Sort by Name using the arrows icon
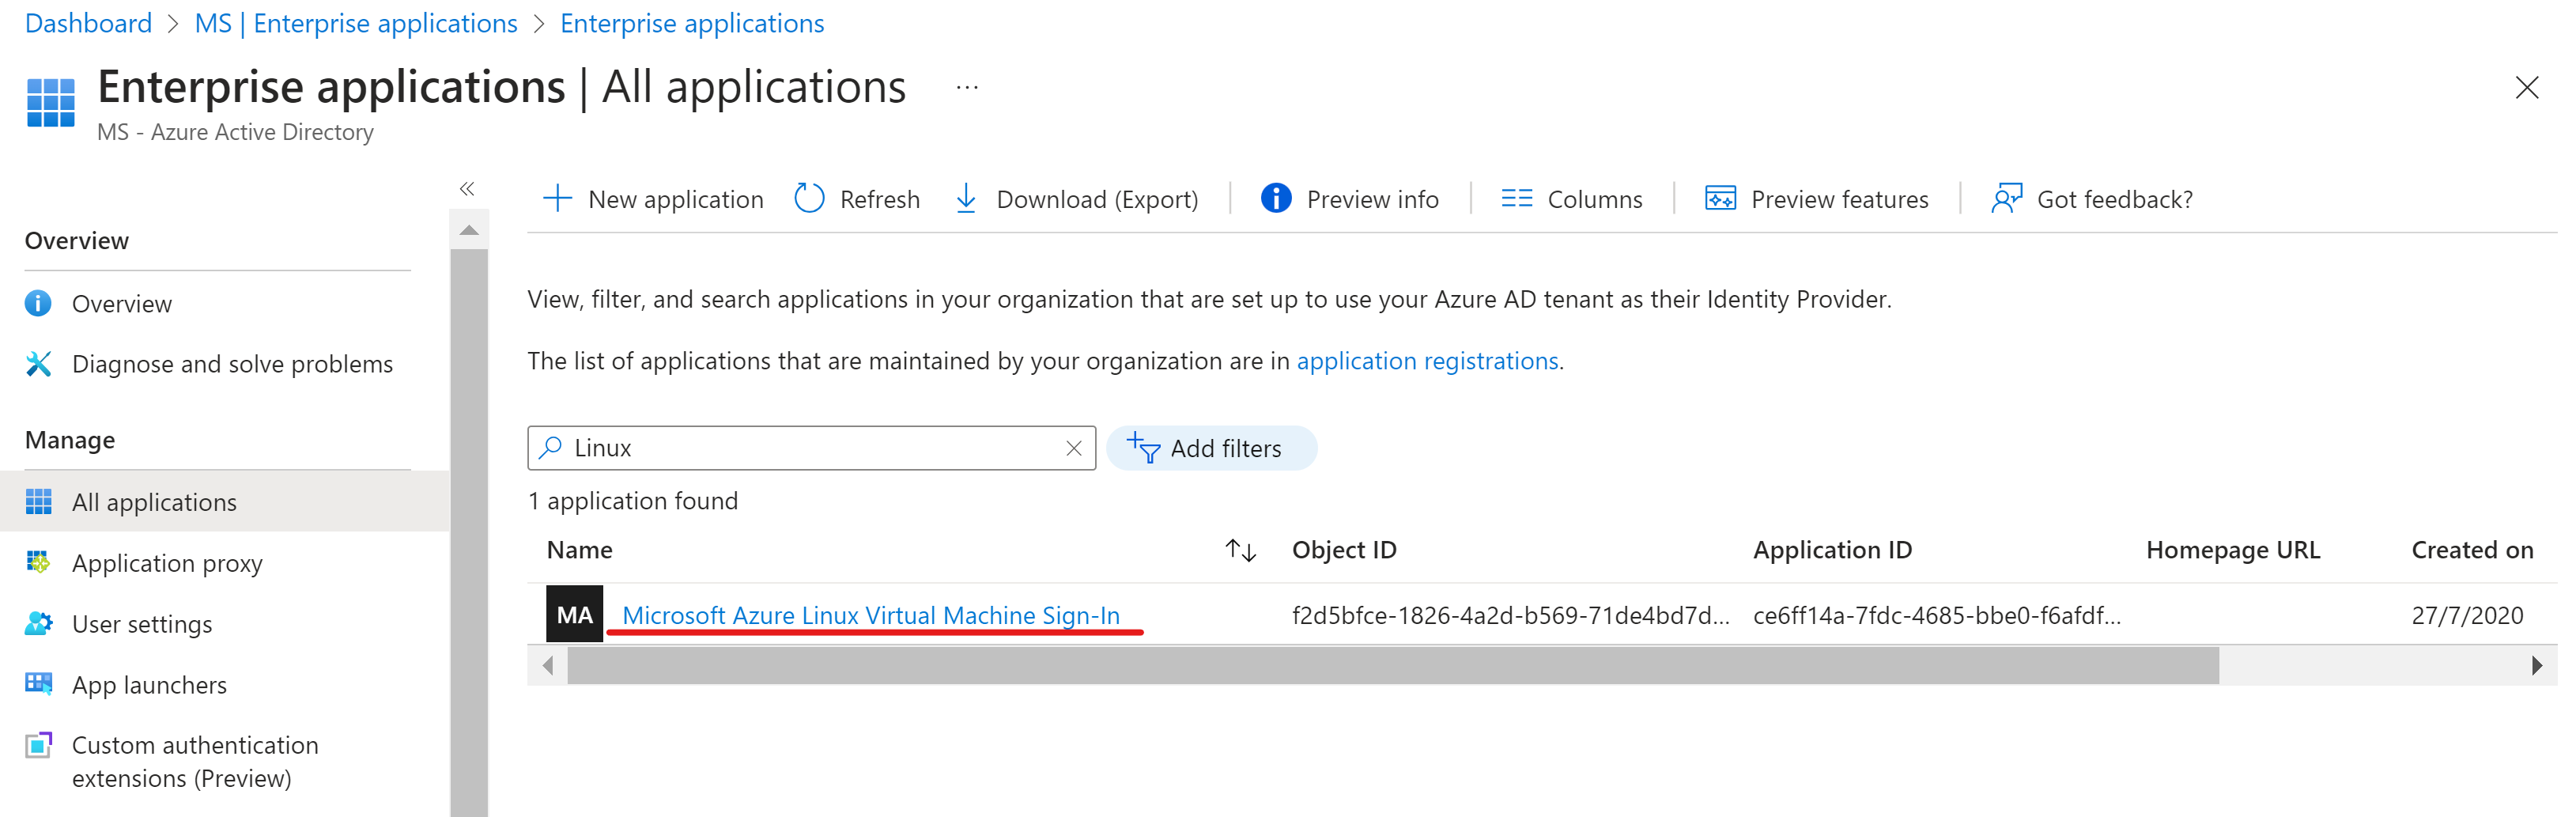This screenshot has height=817, width=2576. [1240, 550]
